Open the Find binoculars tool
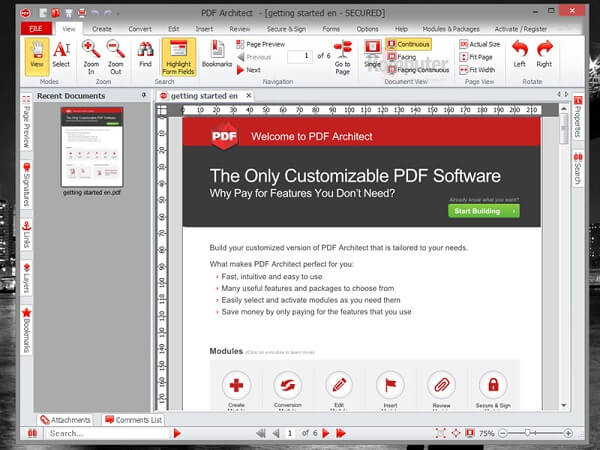600x450 pixels. 145,55
